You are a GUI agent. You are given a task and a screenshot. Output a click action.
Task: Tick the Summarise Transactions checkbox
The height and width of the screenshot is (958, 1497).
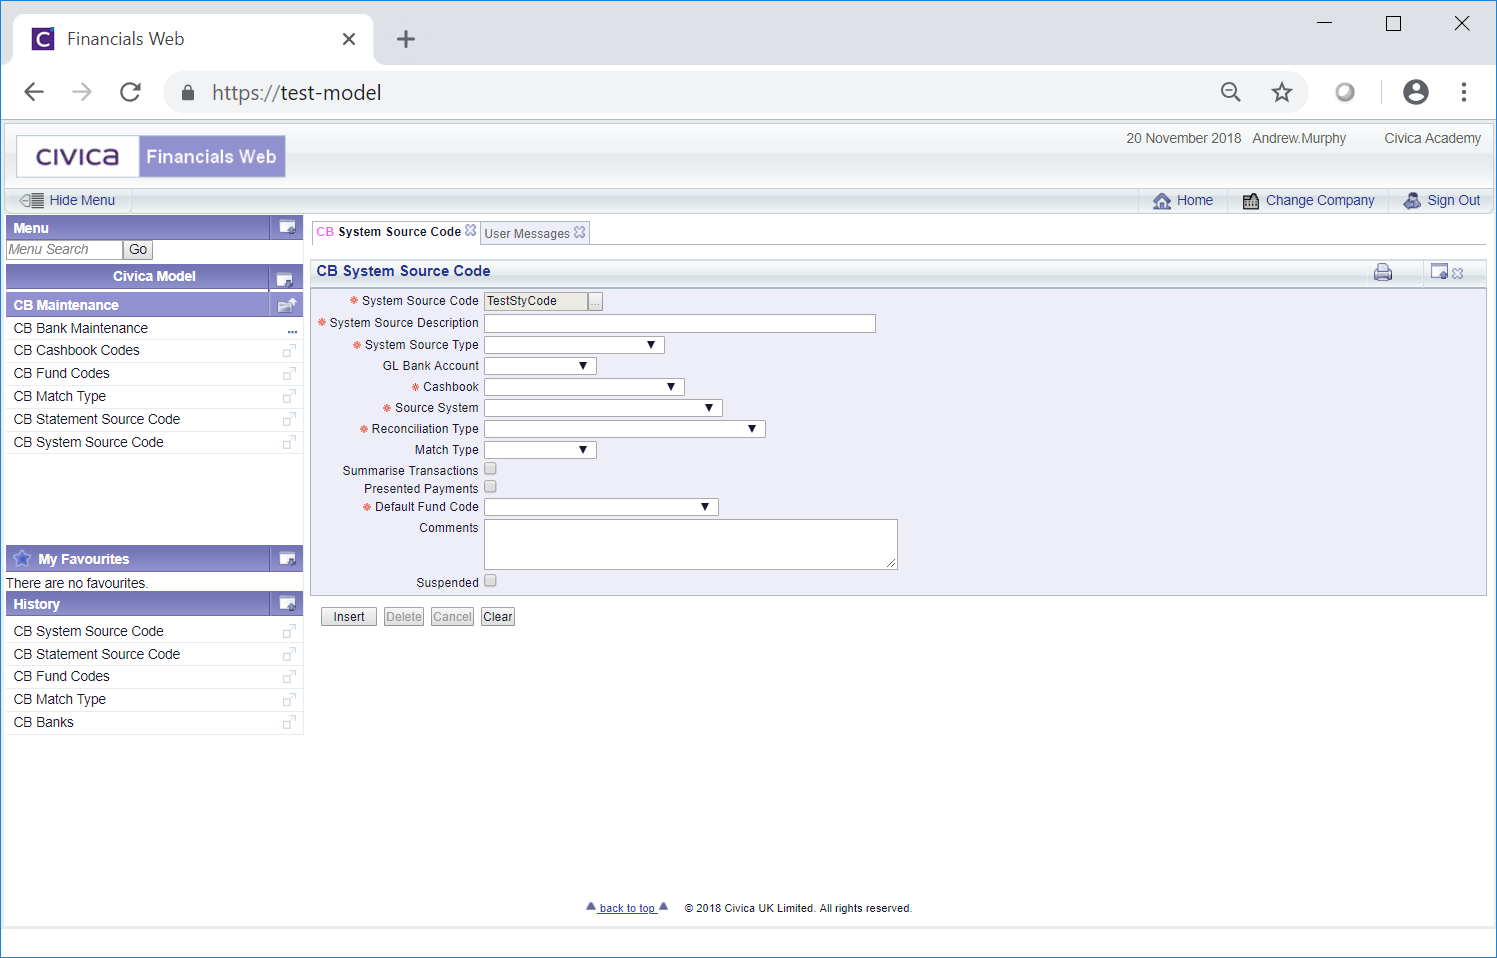click(490, 469)
